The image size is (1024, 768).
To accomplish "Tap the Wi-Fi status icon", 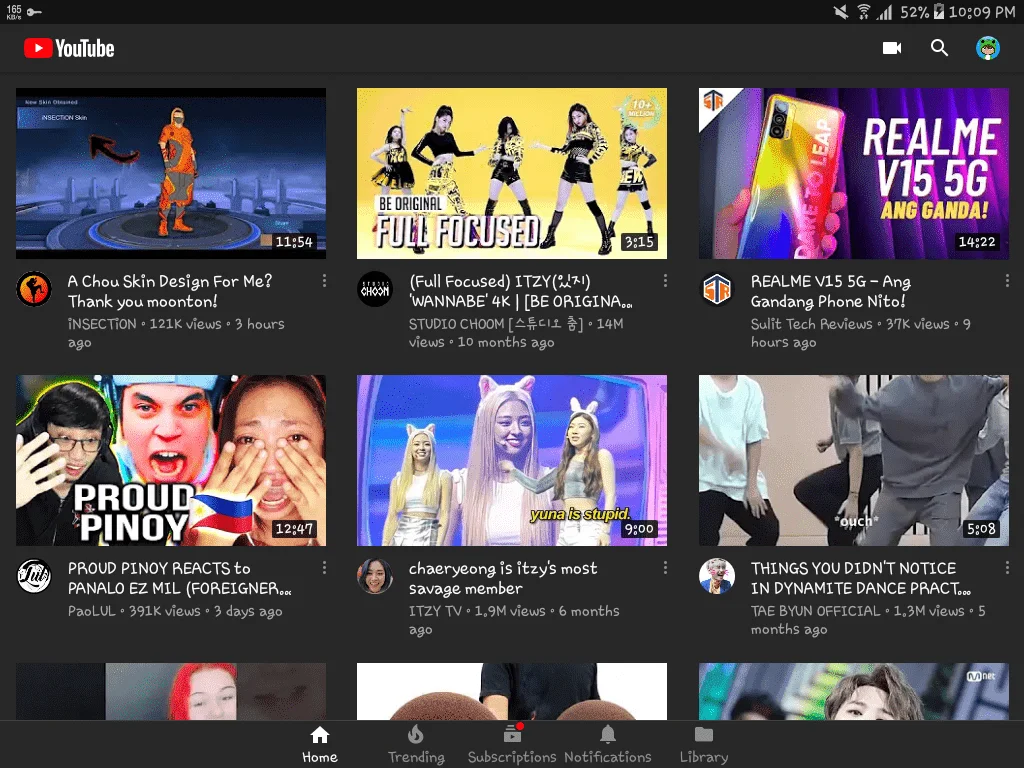I will click(863, 12).
